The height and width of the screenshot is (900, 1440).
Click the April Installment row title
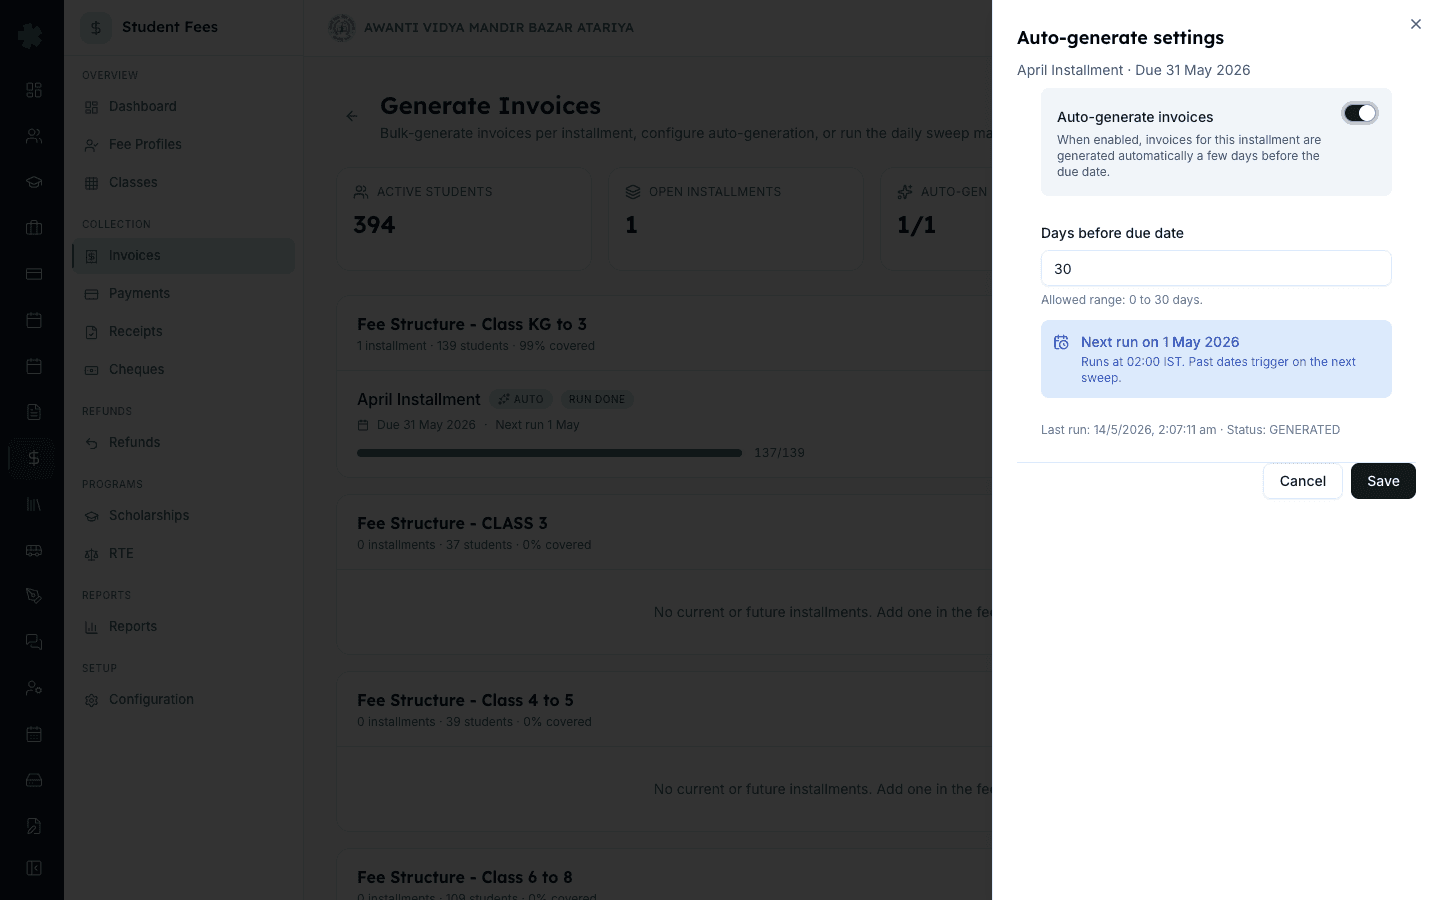click(419, 399)
